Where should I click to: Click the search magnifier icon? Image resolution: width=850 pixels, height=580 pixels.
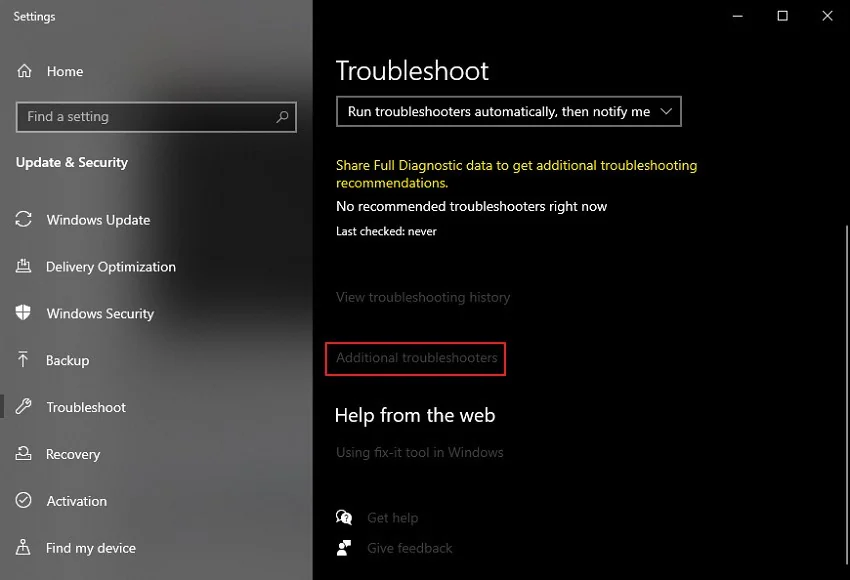283,117
